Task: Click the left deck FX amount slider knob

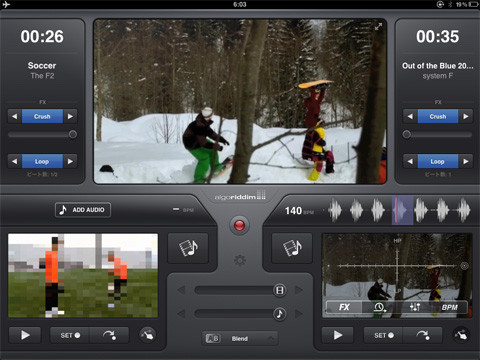Action: (x=72, y=134)
